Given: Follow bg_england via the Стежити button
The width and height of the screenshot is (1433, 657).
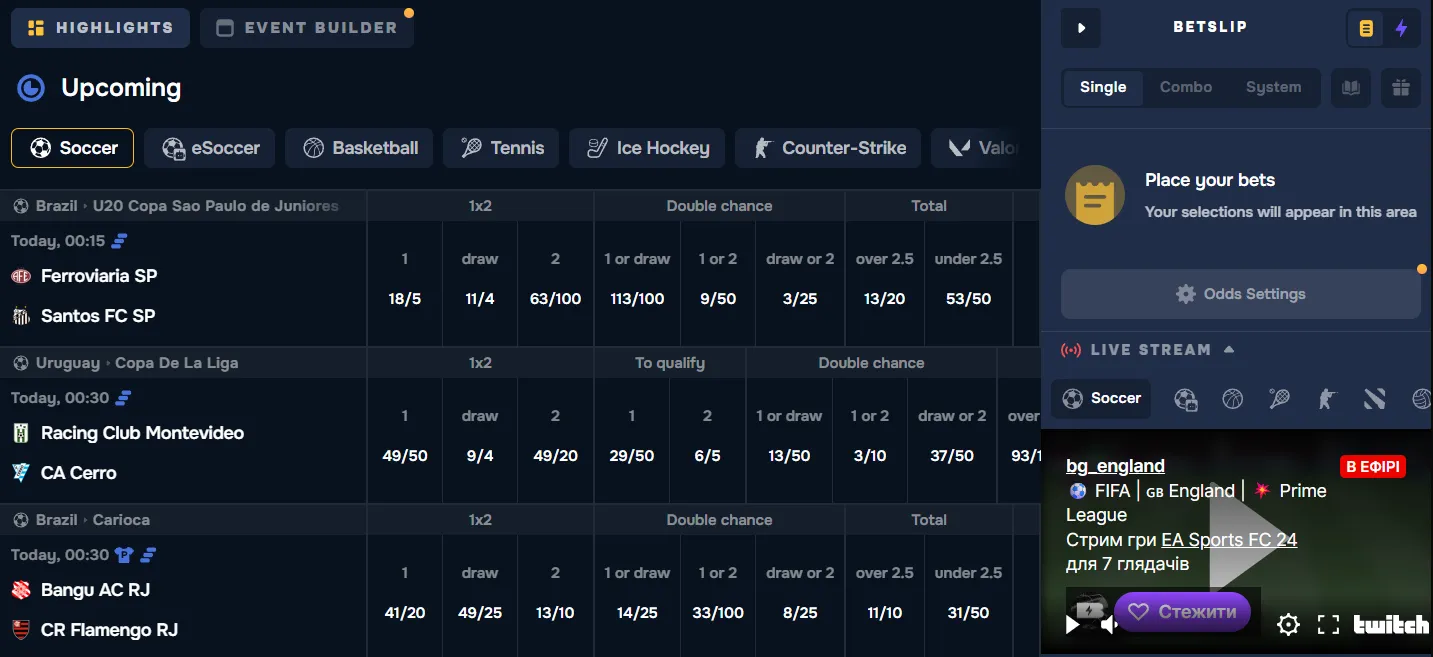Looking at the screenshot, I should 1184,611.
